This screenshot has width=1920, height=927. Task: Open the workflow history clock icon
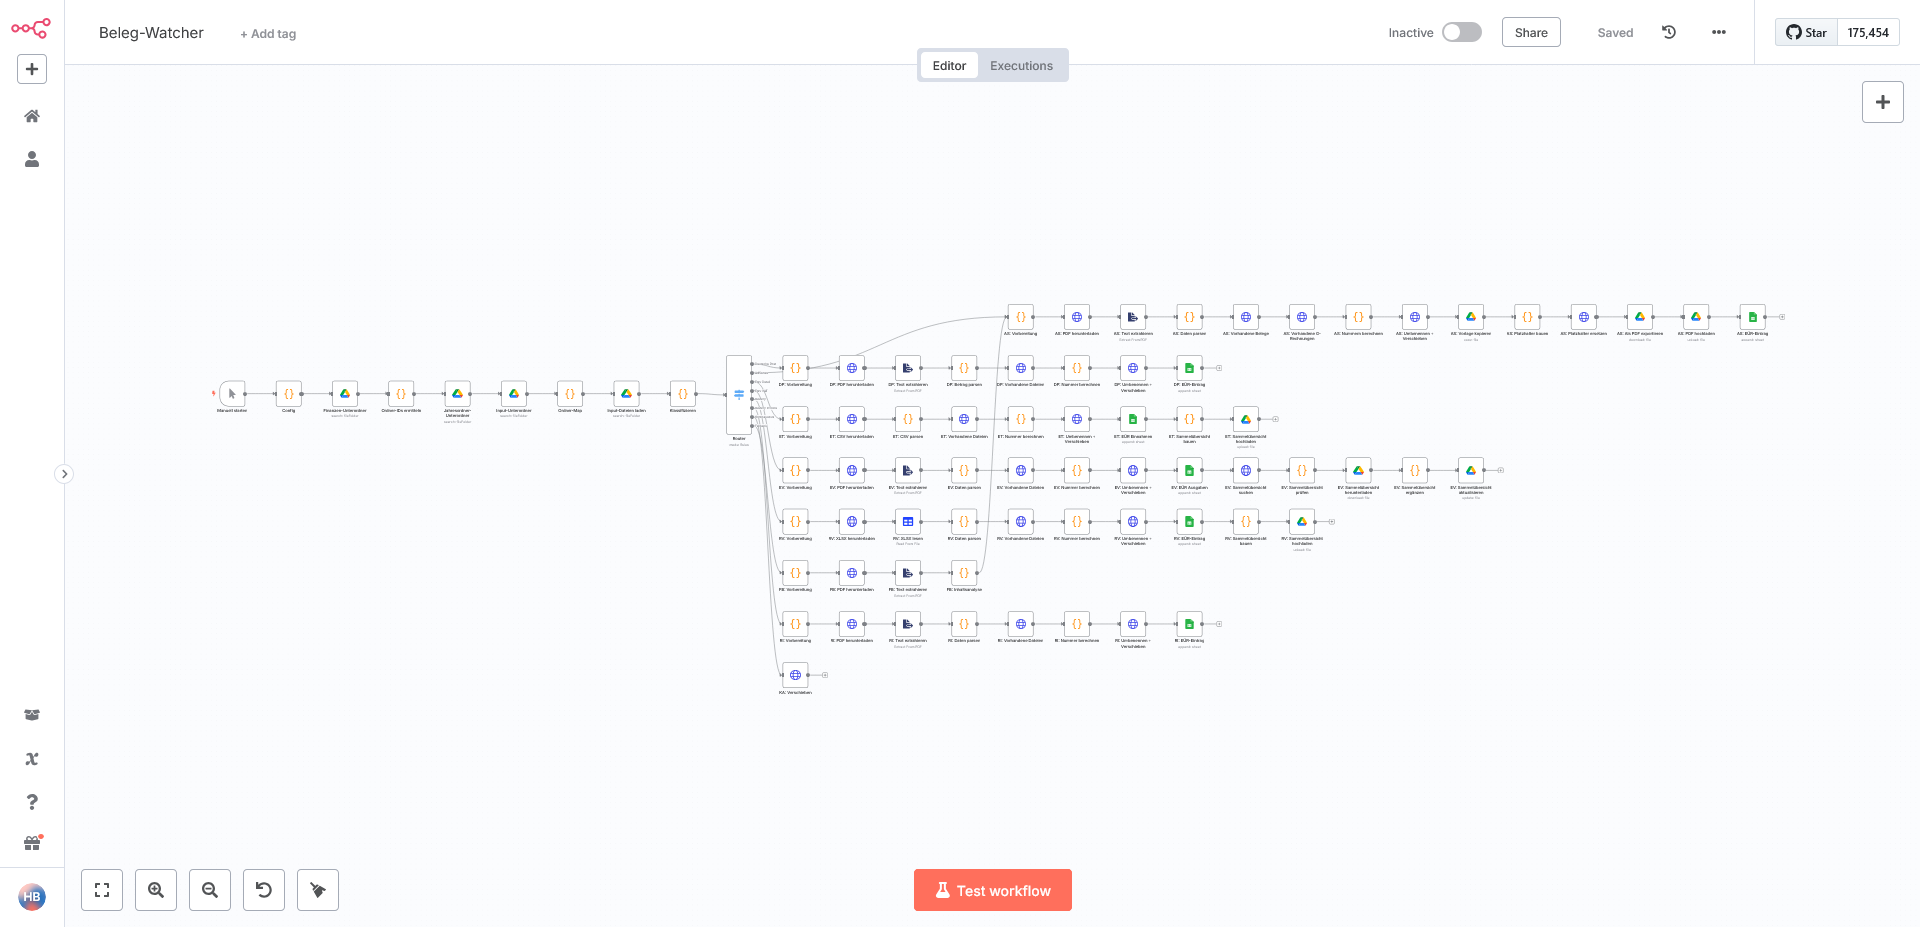coord(1669,32)
